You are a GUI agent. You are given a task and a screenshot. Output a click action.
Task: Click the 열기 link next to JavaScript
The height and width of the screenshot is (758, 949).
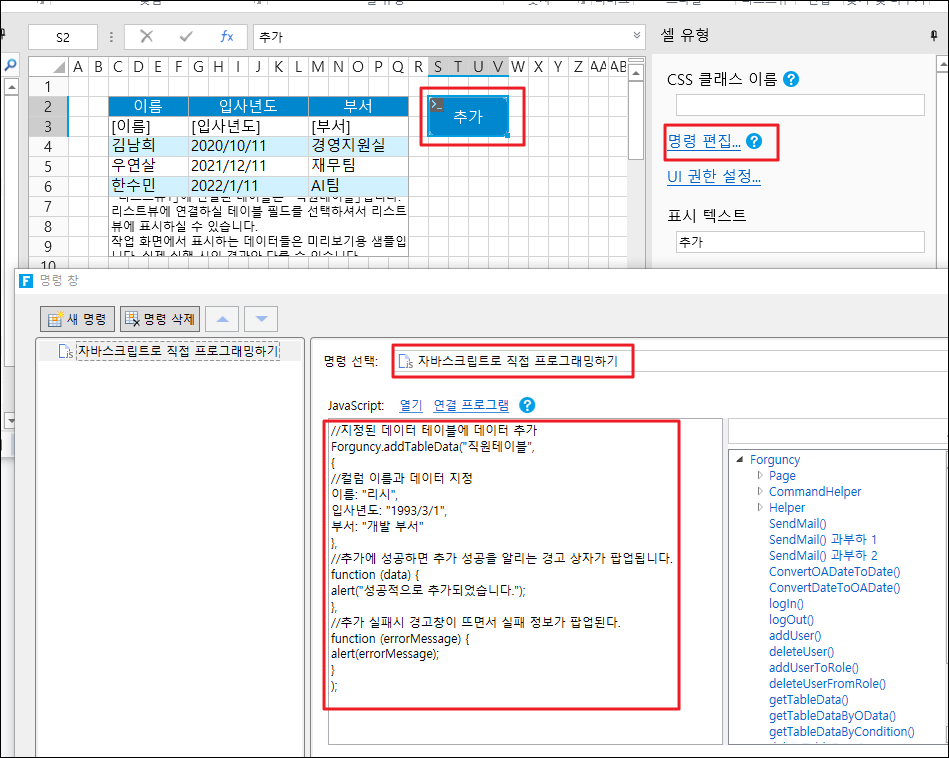(x=411, y=405)
